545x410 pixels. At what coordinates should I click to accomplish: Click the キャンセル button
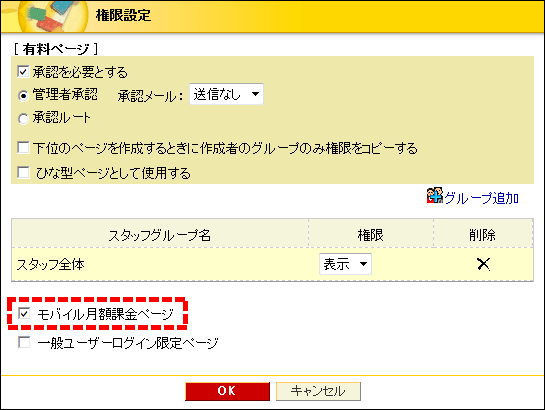tap(318, 391)
